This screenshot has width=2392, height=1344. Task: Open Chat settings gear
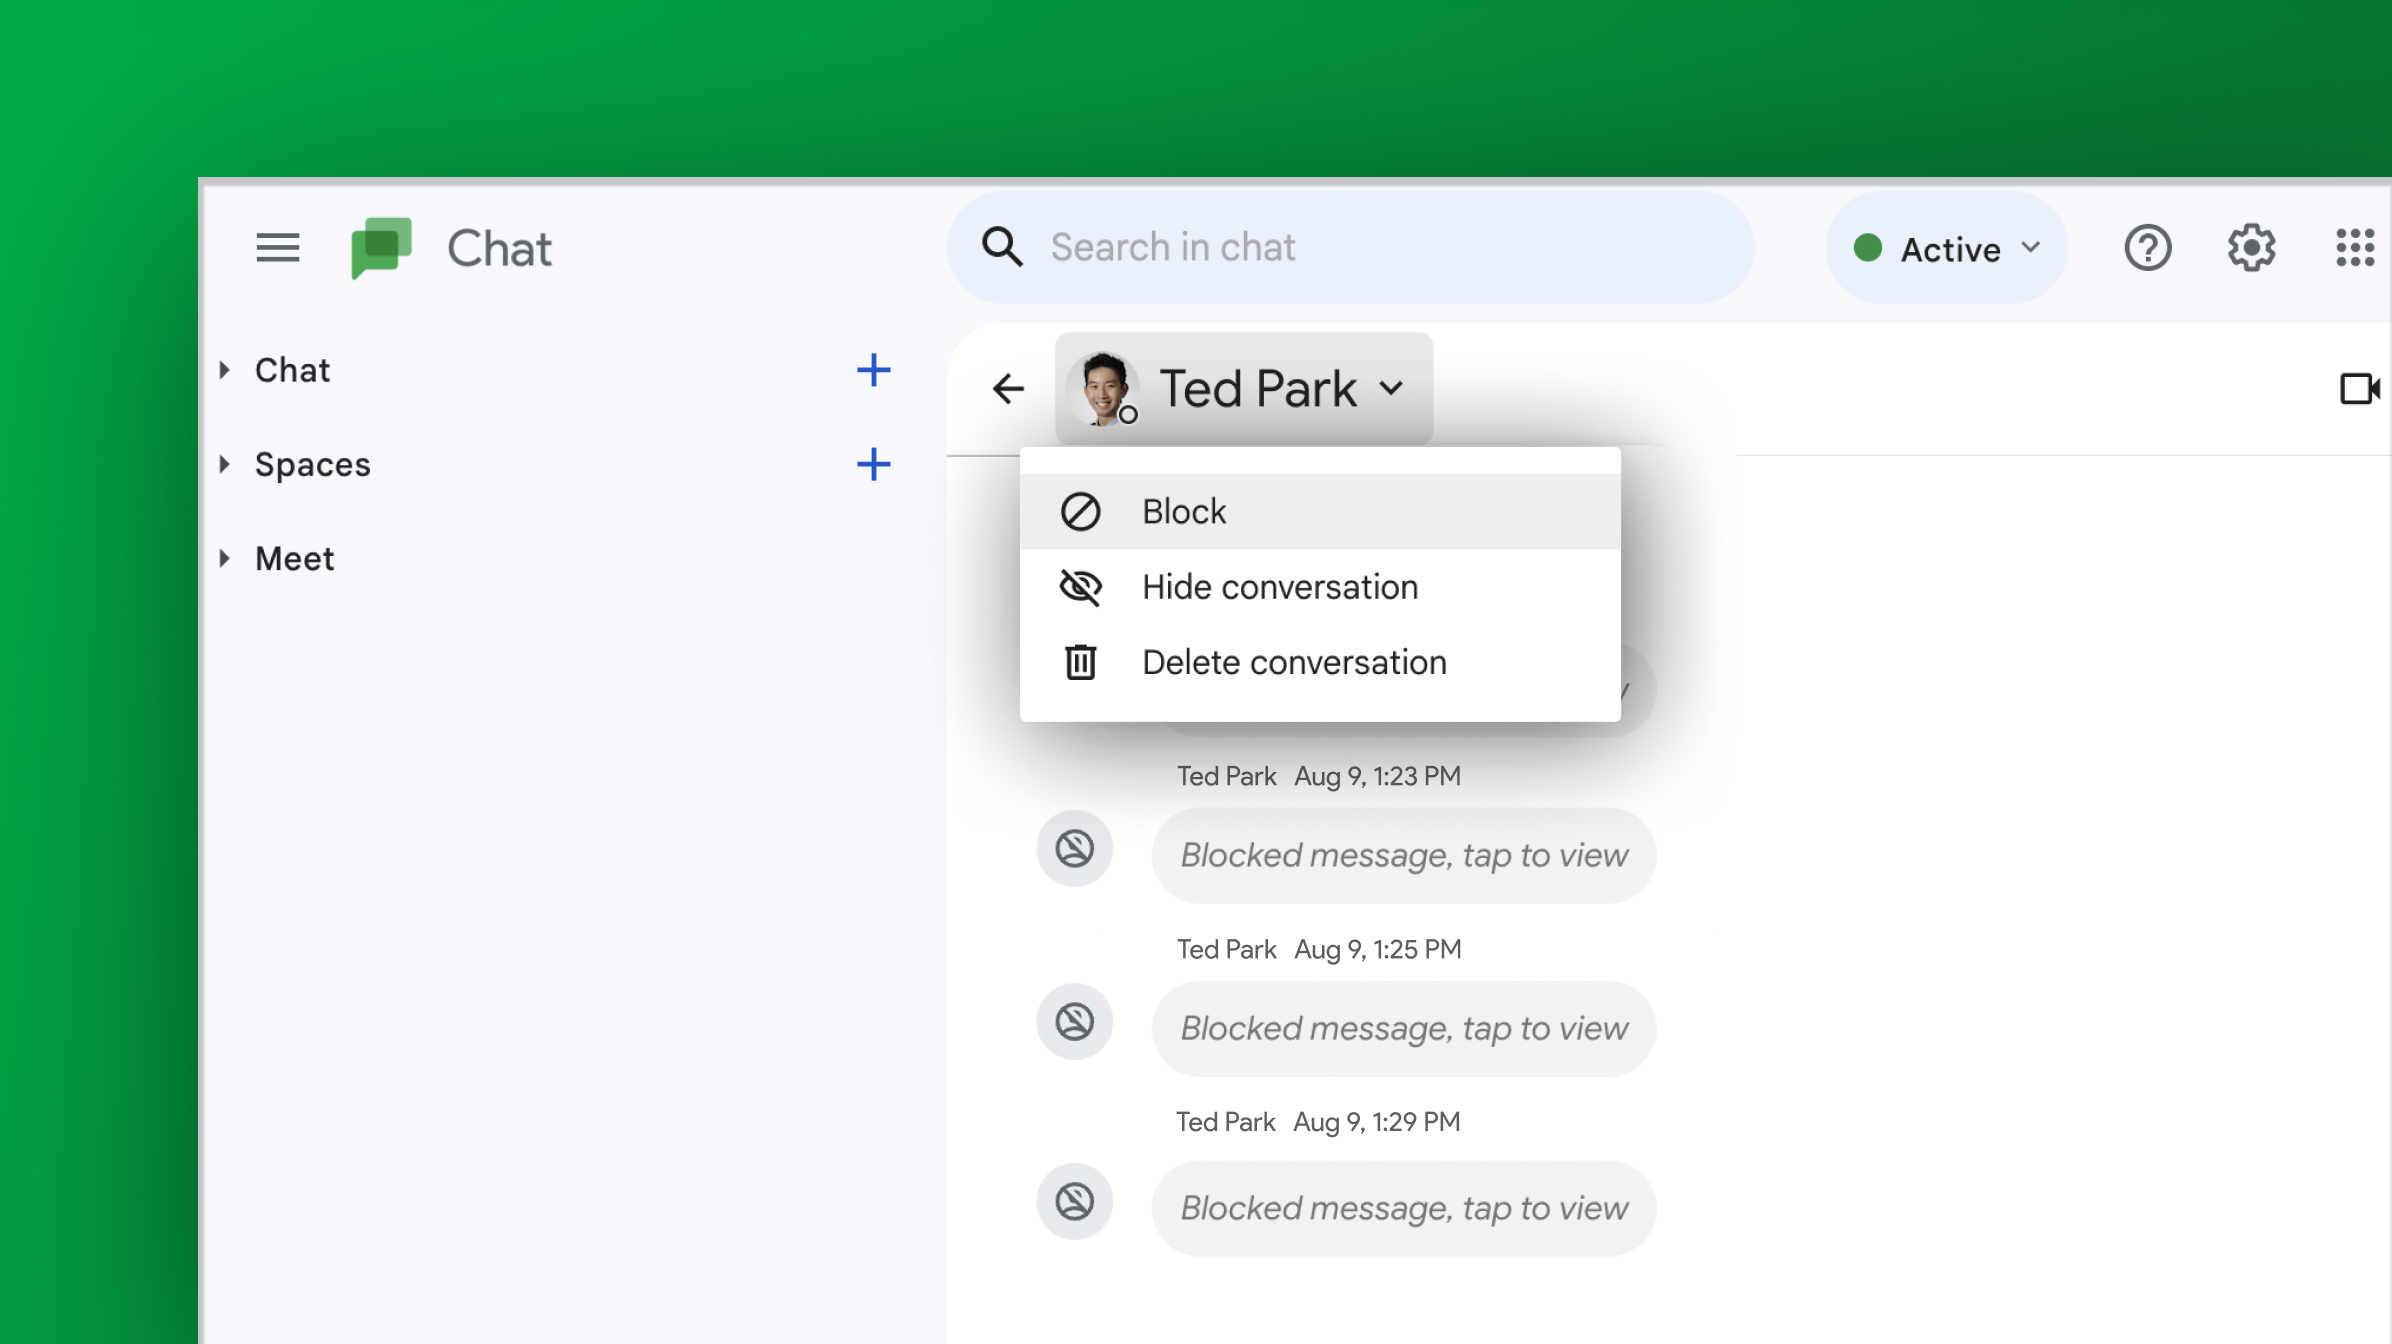[x=2251, y=248]
